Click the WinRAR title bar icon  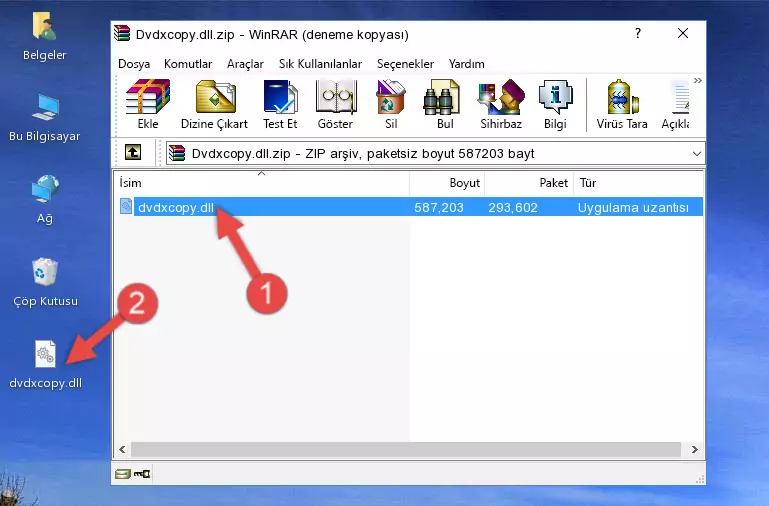tap(122, 33)
